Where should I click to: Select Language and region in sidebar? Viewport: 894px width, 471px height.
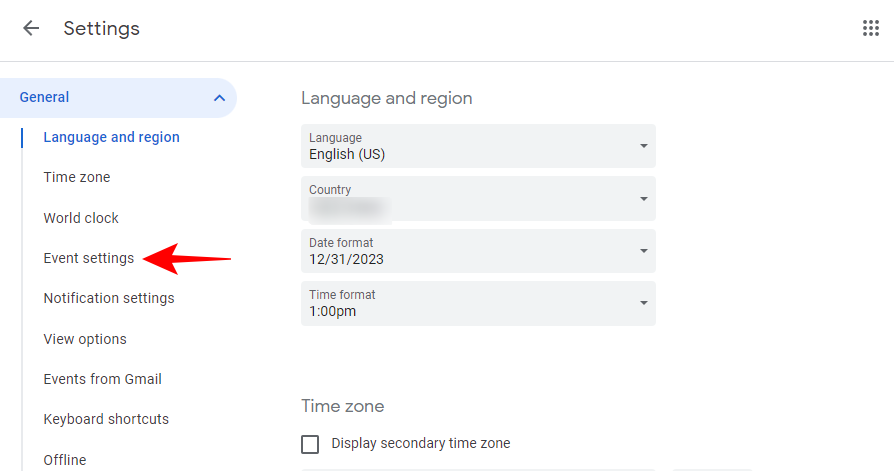point(111,137)
